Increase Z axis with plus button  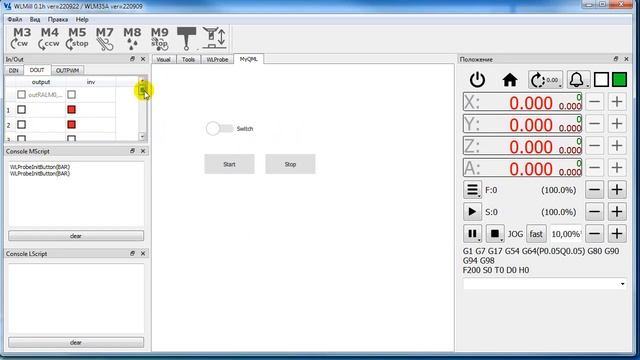click(x=617, y=146)
